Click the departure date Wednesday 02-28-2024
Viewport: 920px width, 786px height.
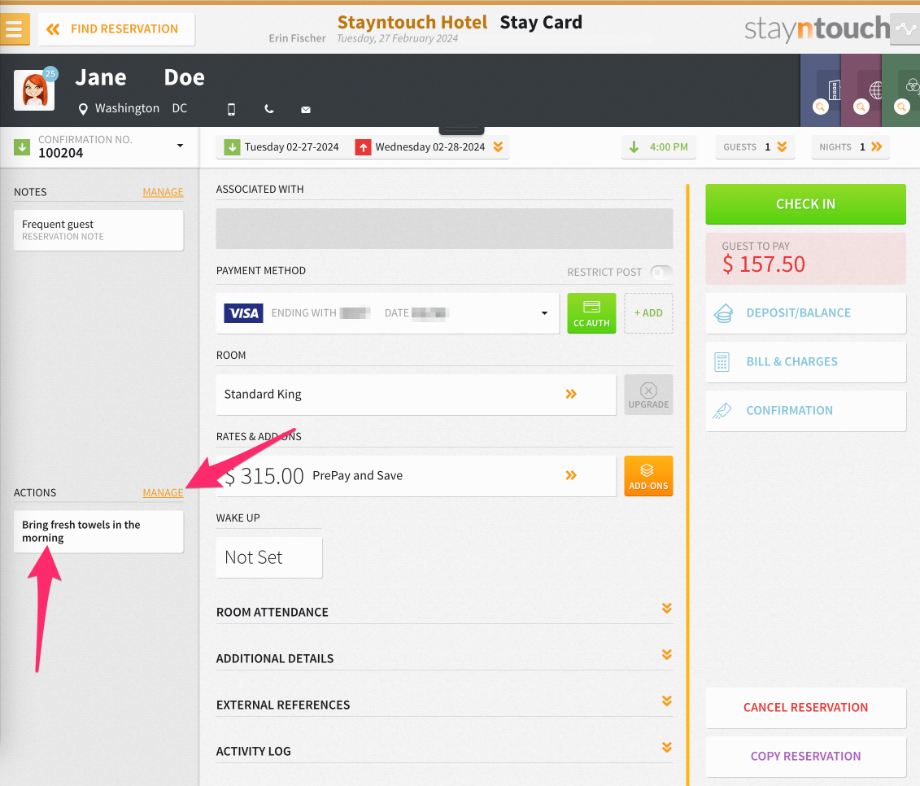(x=420, y=147)
